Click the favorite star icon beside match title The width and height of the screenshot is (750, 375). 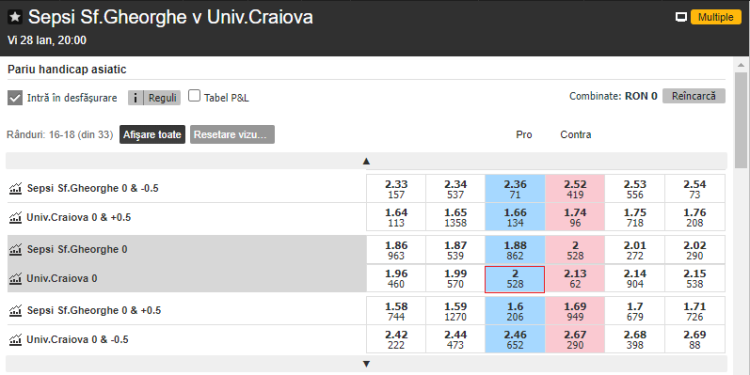click(x=15, y=17)
